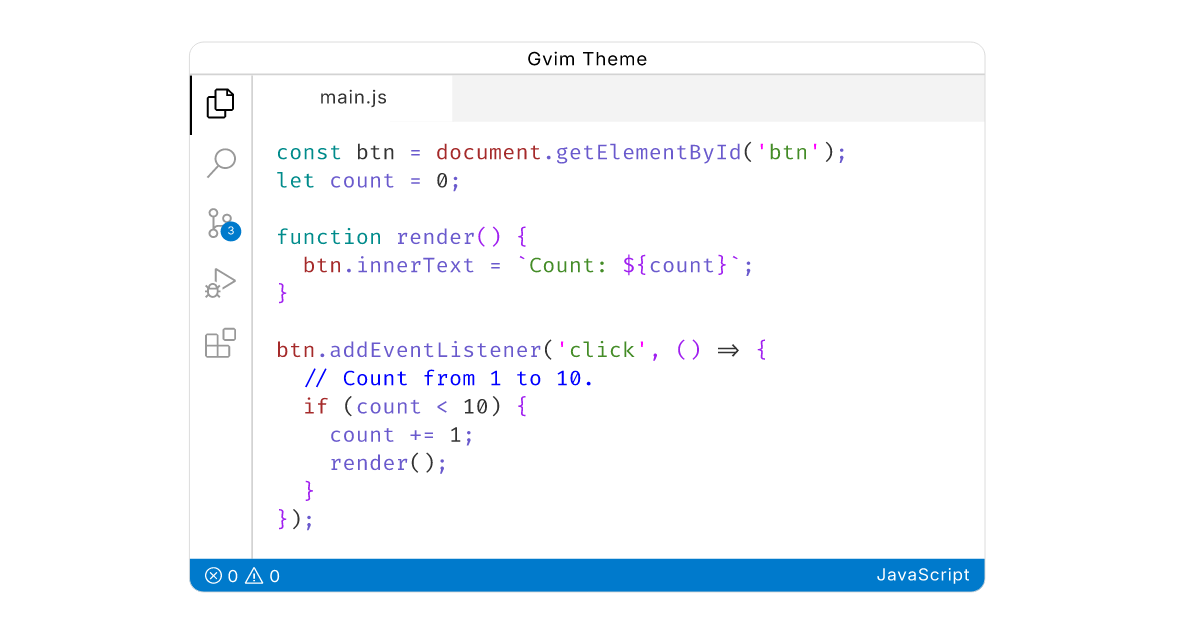Switch to the main.js tab
The height and width of the screenshot is (630, 1200).
(353, 98)
